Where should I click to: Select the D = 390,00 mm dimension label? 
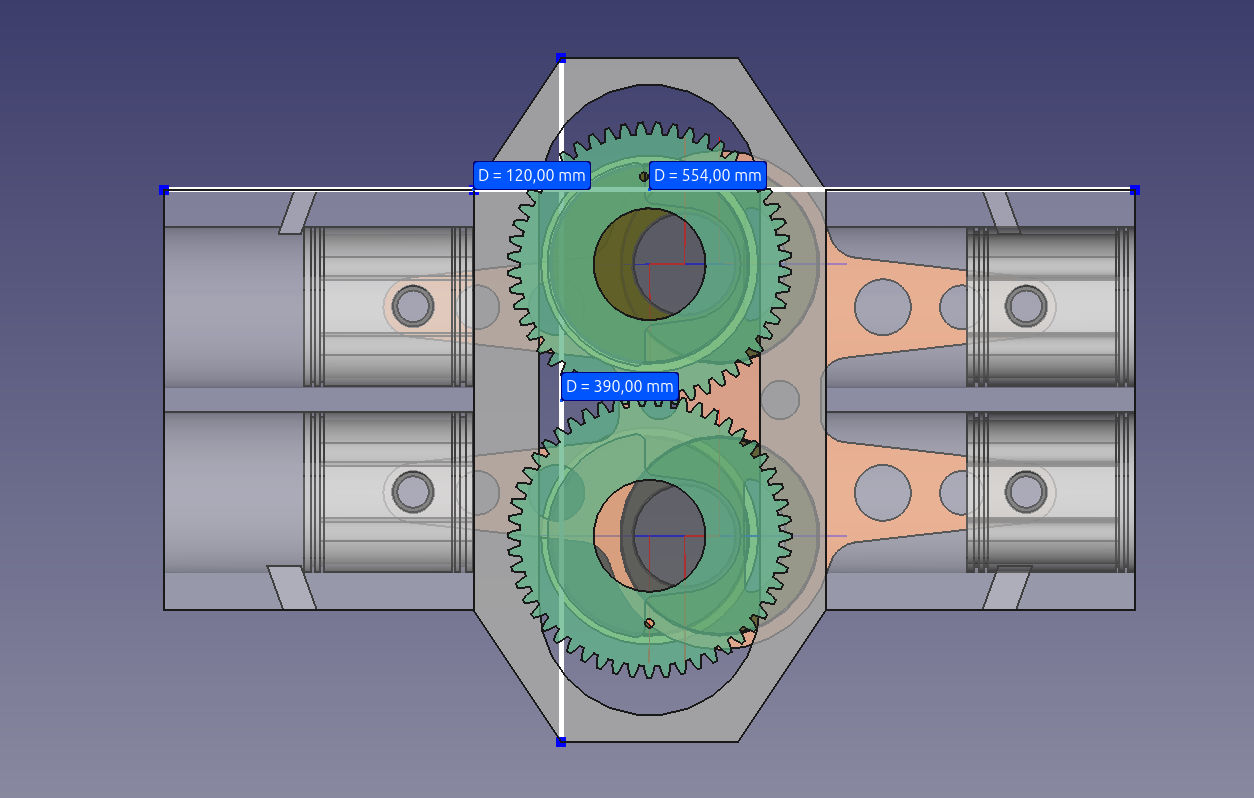pos(620,386)
